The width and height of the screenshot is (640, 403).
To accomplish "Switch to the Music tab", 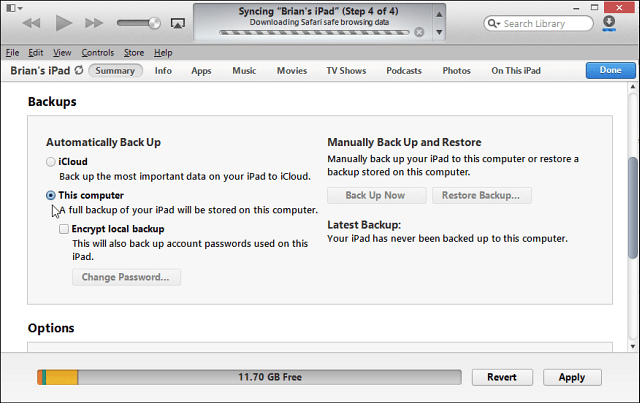I will click(244, 71).
